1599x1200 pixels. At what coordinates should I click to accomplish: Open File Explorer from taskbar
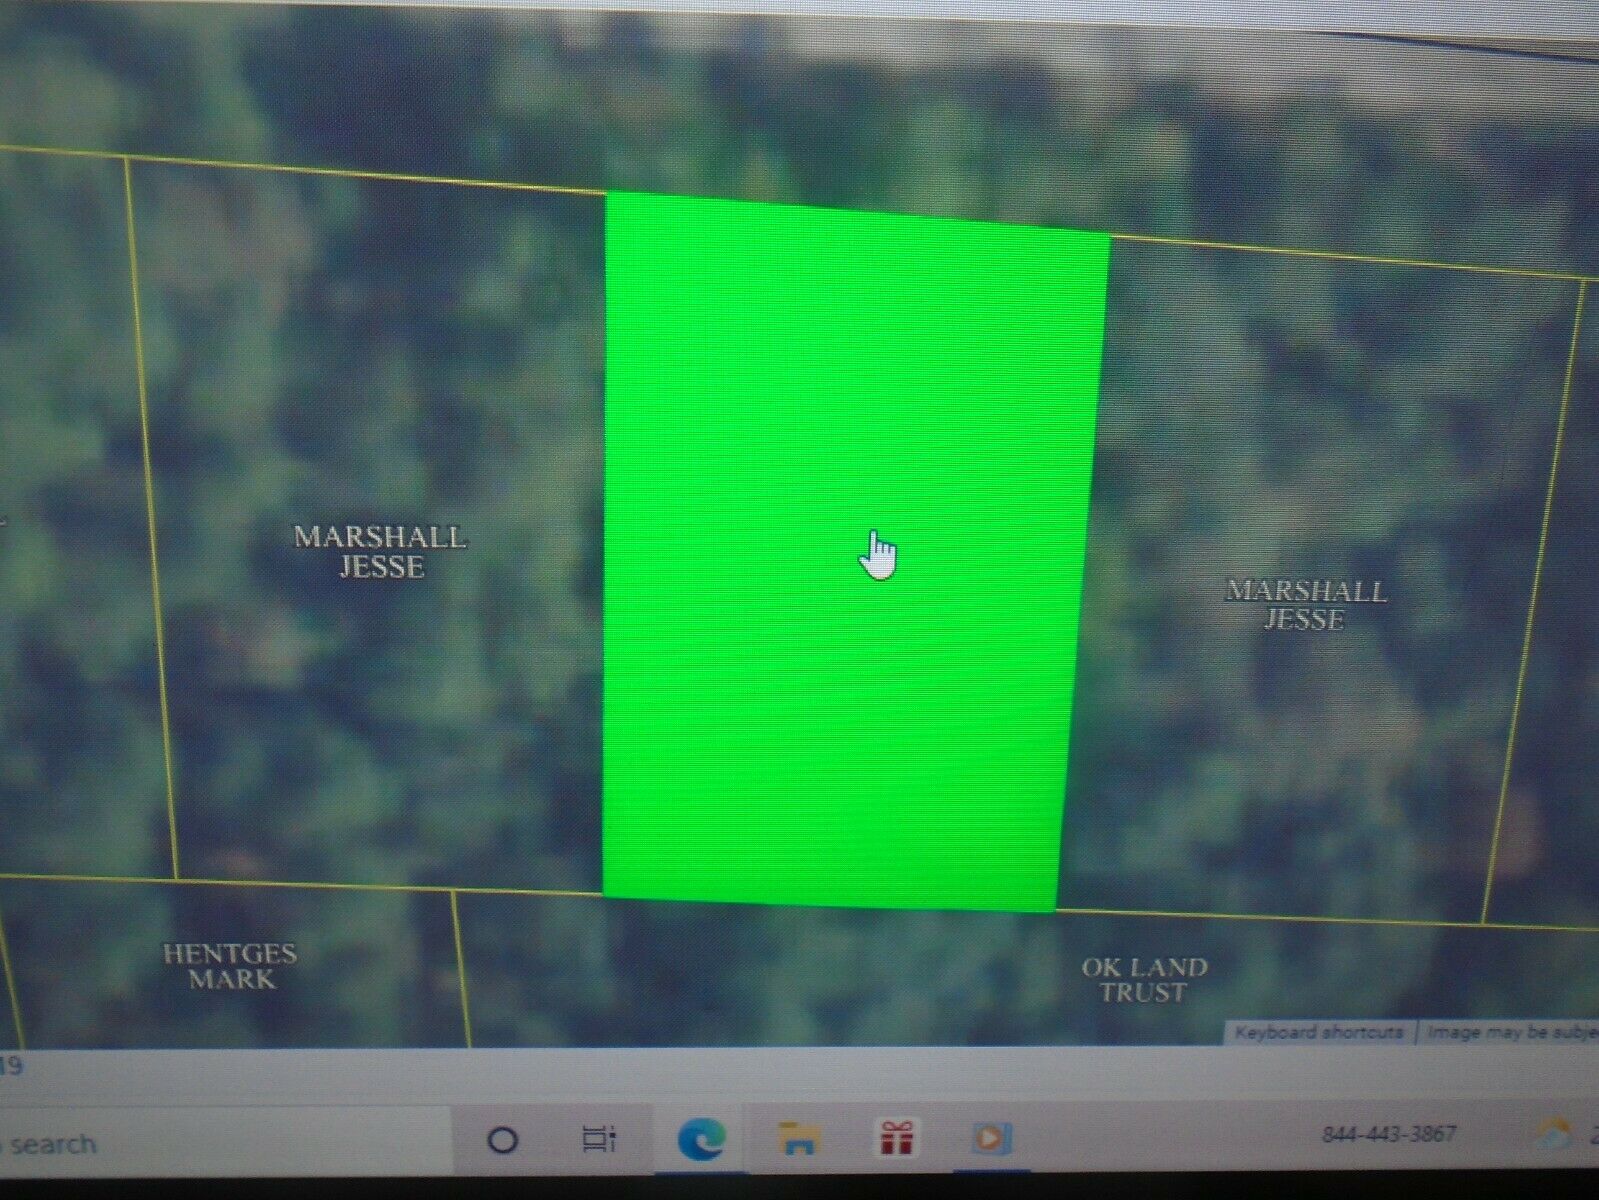(x=799, y=1138)
